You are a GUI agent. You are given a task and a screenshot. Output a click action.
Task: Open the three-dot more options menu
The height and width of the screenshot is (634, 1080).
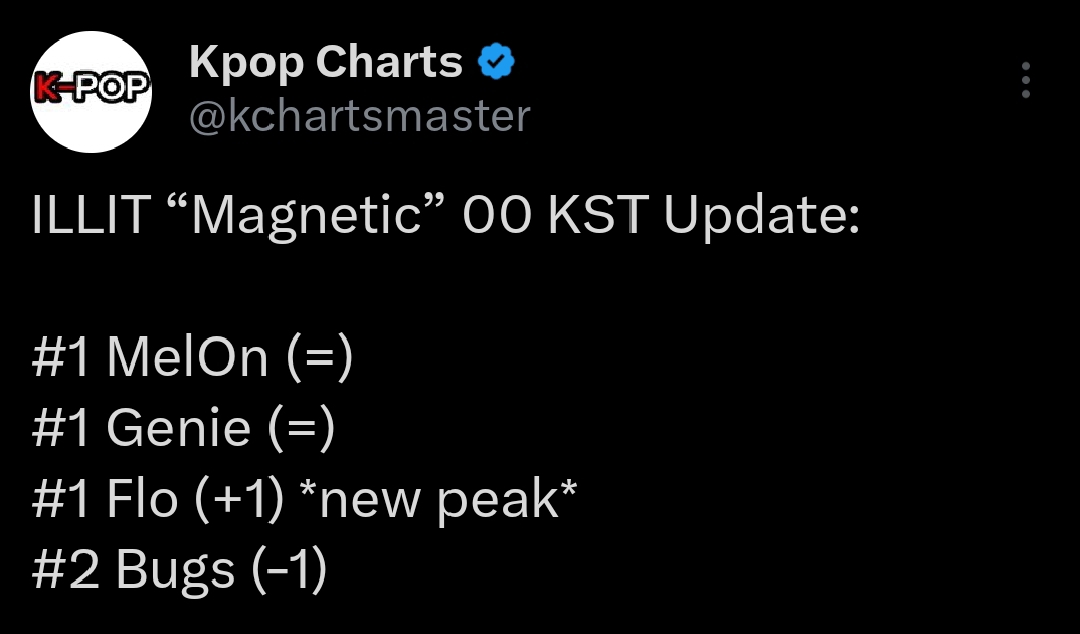tap(1026, 80)
